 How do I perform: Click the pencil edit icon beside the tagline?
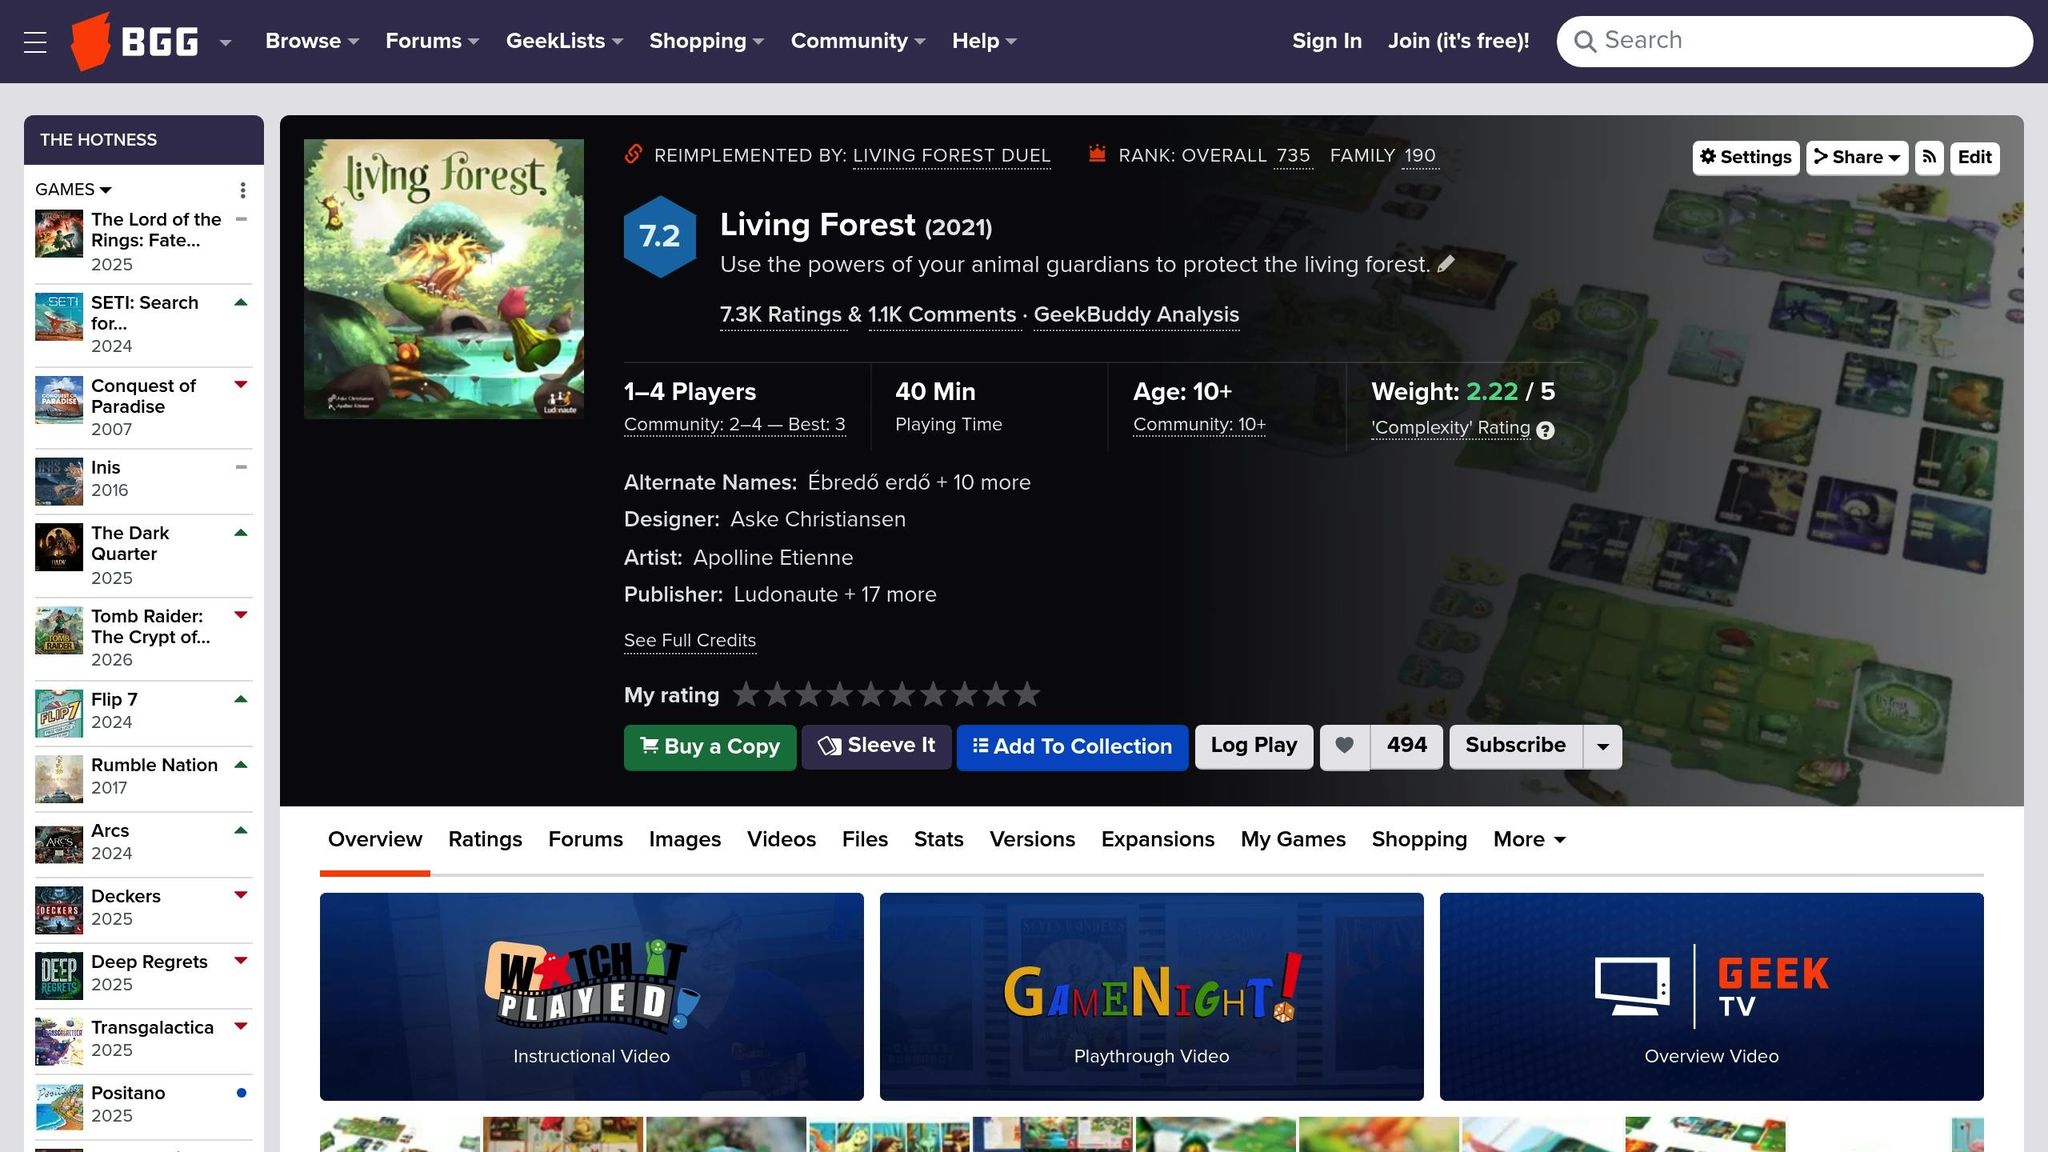1446,264
